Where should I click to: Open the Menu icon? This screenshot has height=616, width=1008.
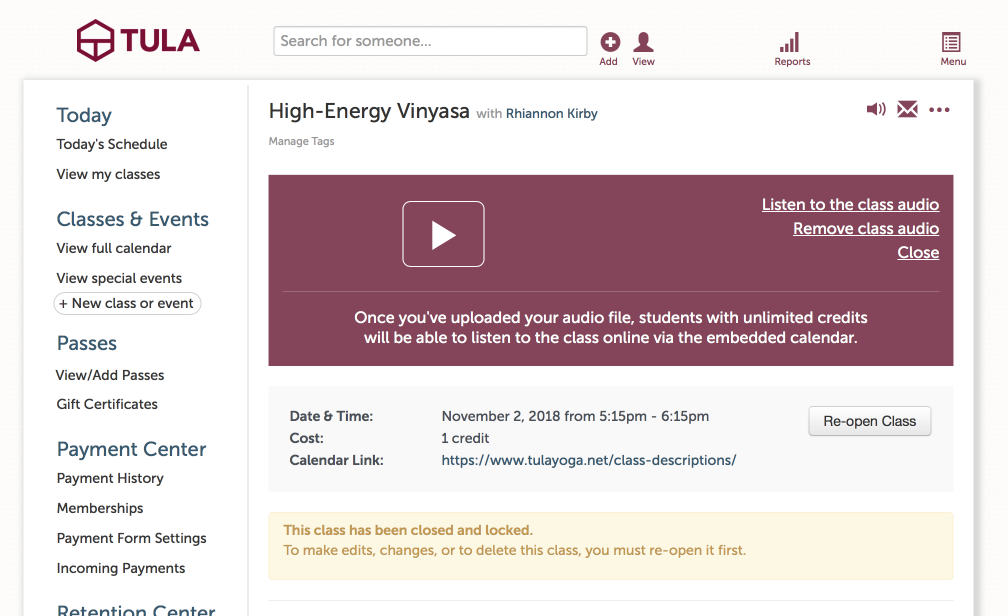pyautogui.click(x=951, y=42)
